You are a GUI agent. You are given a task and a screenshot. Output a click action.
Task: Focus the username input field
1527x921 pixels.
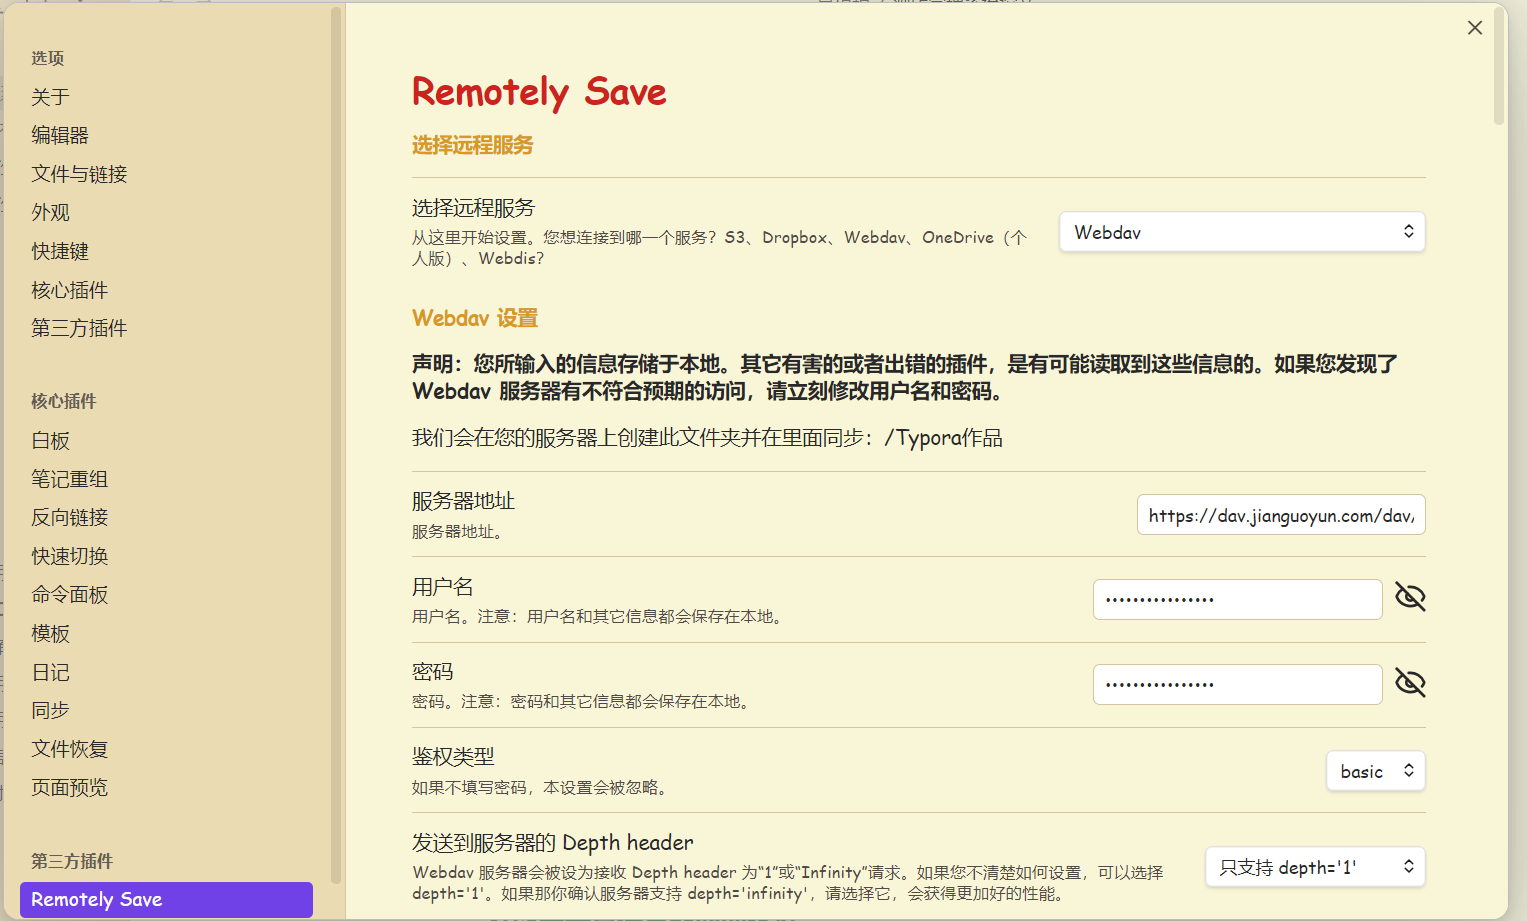1237,599
